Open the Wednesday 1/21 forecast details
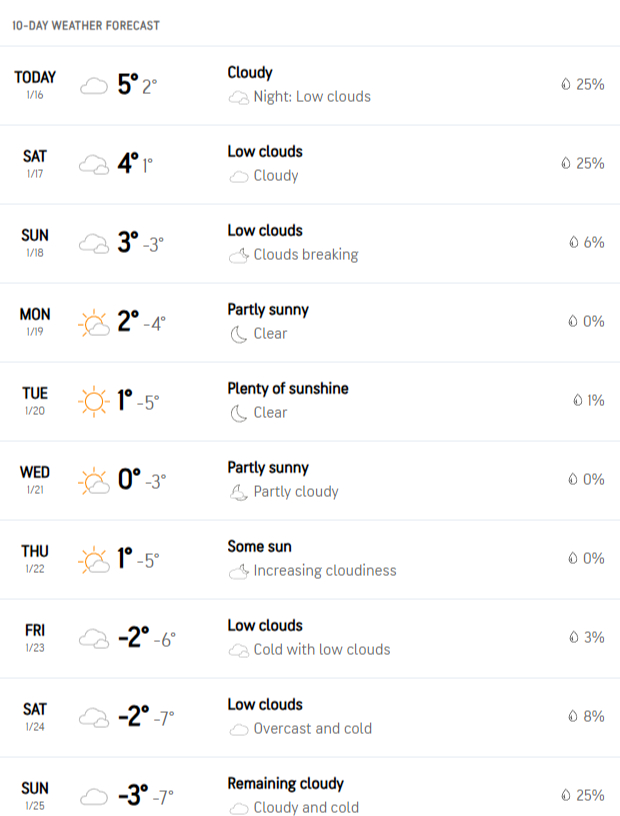 (310, 480)
